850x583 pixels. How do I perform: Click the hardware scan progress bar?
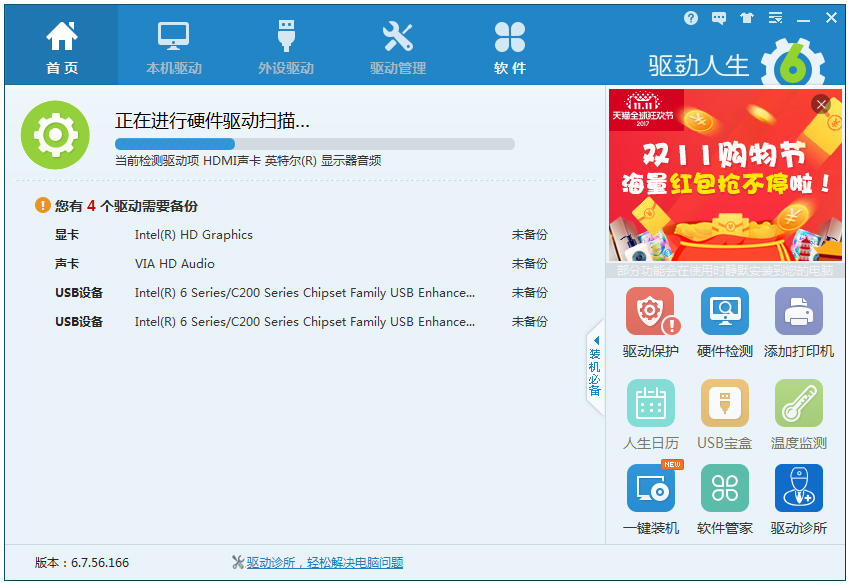coord(314,144)
